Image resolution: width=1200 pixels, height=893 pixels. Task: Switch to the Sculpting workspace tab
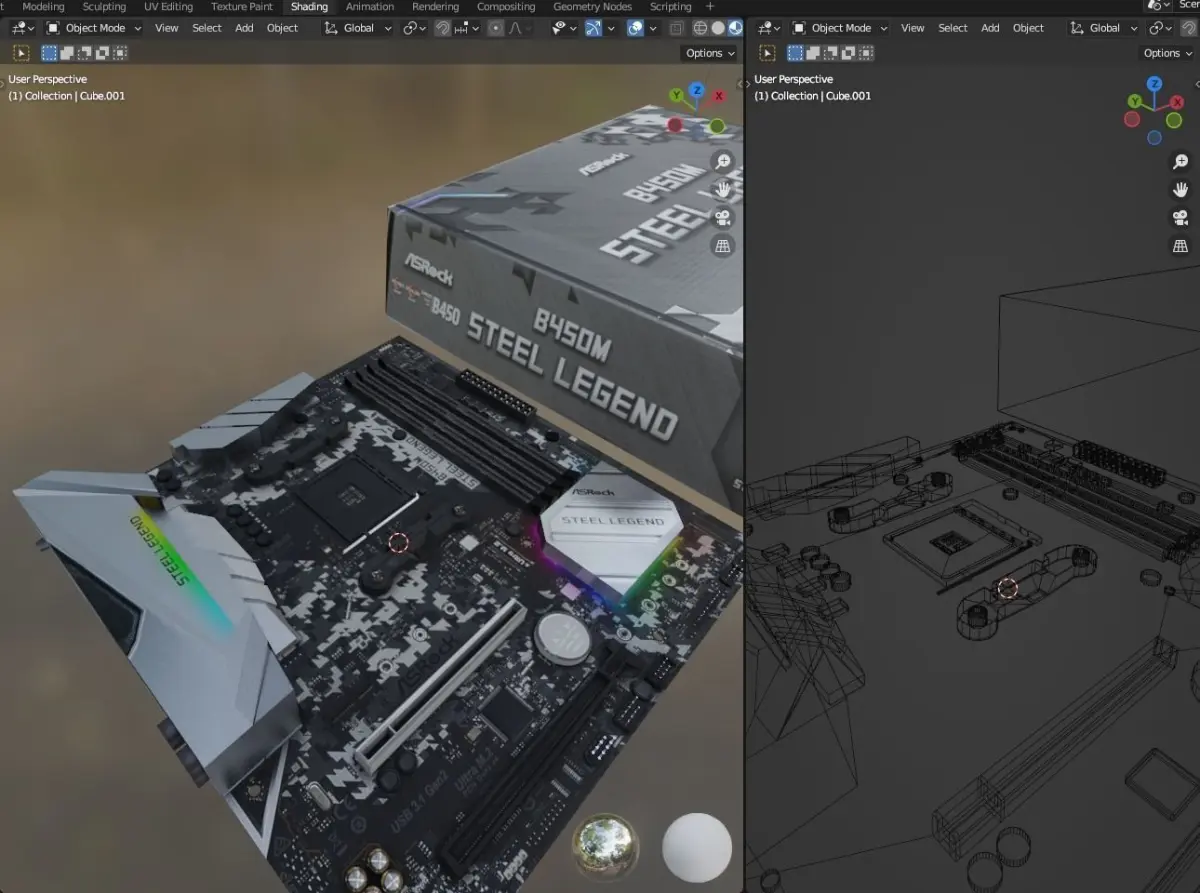(x=104, y=7)
